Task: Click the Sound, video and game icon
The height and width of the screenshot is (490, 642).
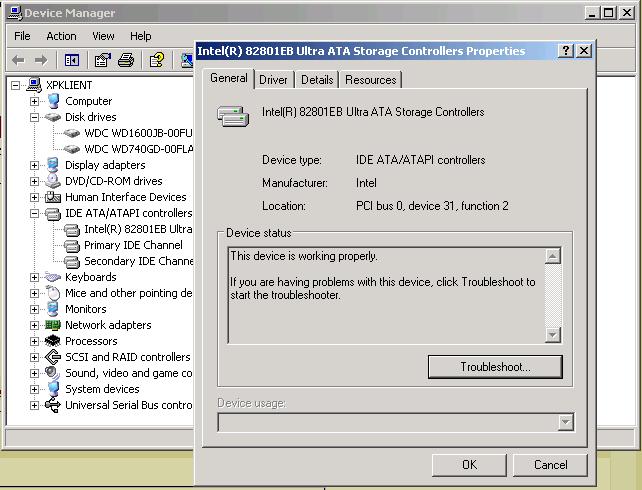Action: [x=53, y=373]
